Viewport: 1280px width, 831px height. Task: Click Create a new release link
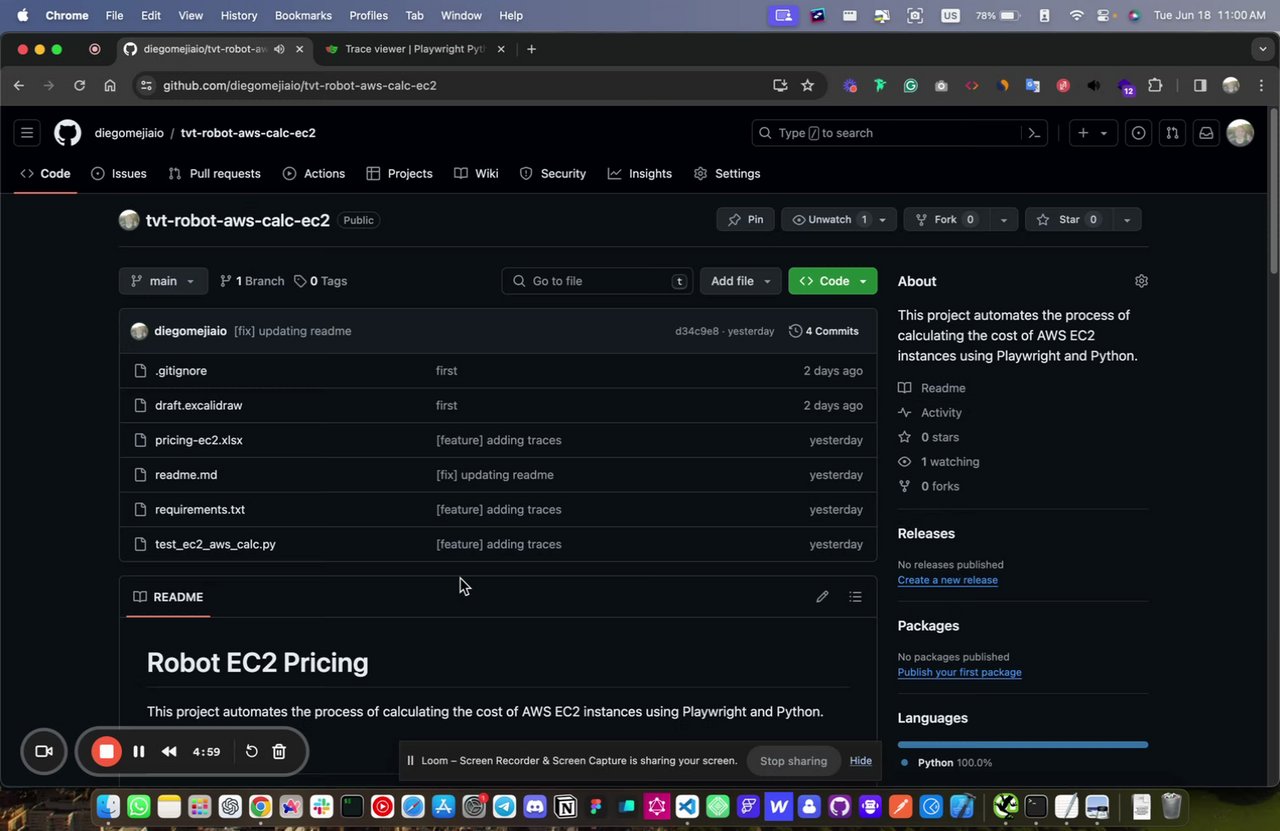coord(947,580)
